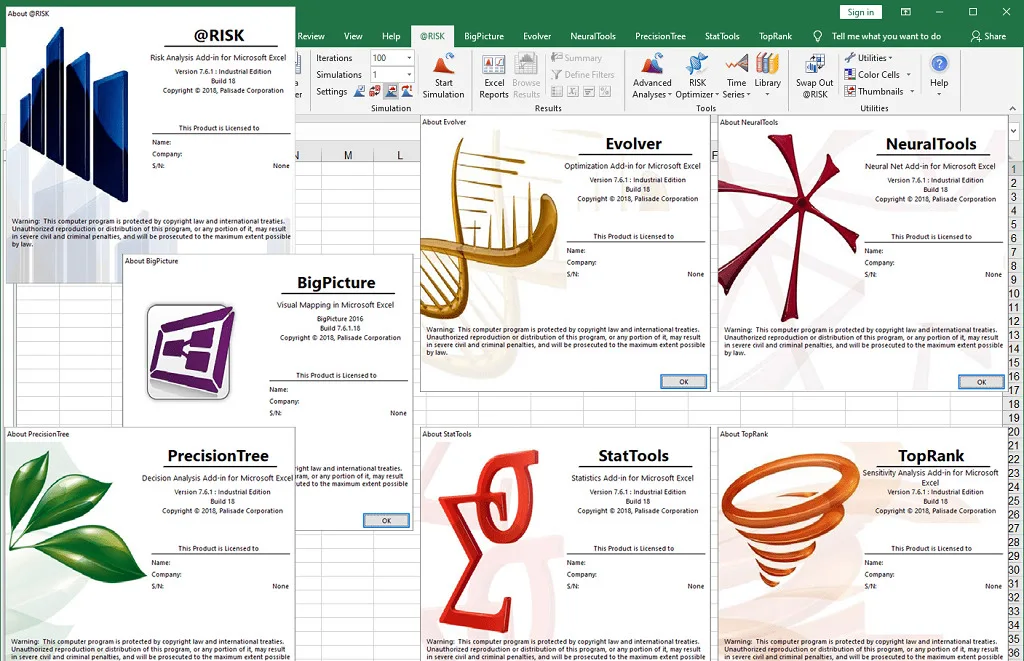Click the Ribbon Display Options icon
Viewport: 1024px width, 661px height.
(x=906, y=12)
